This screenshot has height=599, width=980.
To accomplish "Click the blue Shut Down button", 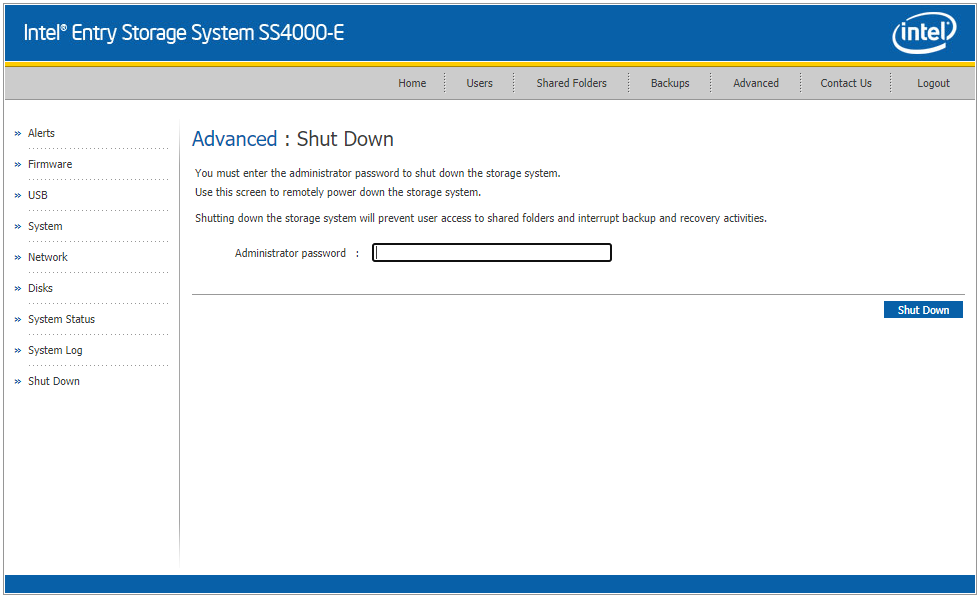I will 923,310.
